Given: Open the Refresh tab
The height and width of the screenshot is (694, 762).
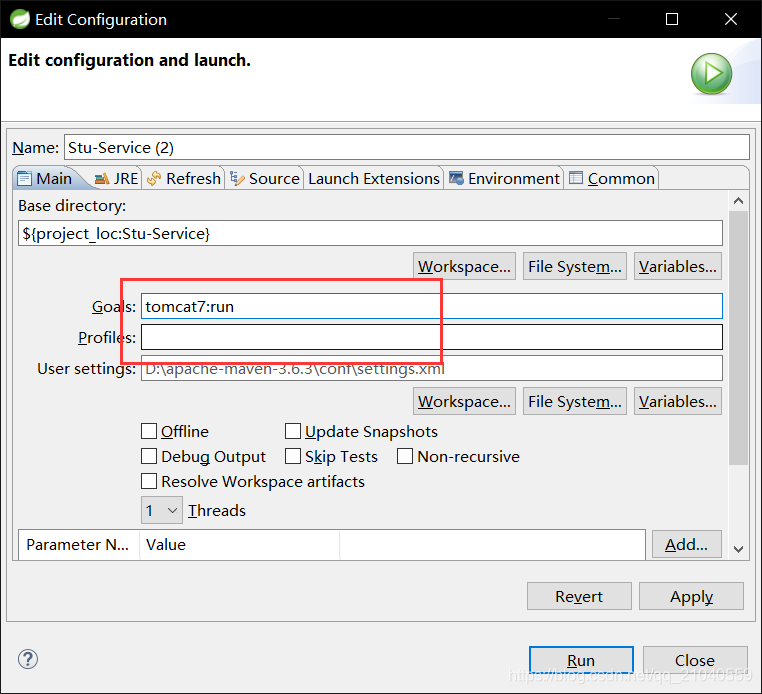Looking at the screenshot, I should pyautogui.click(x=183, y=178).
